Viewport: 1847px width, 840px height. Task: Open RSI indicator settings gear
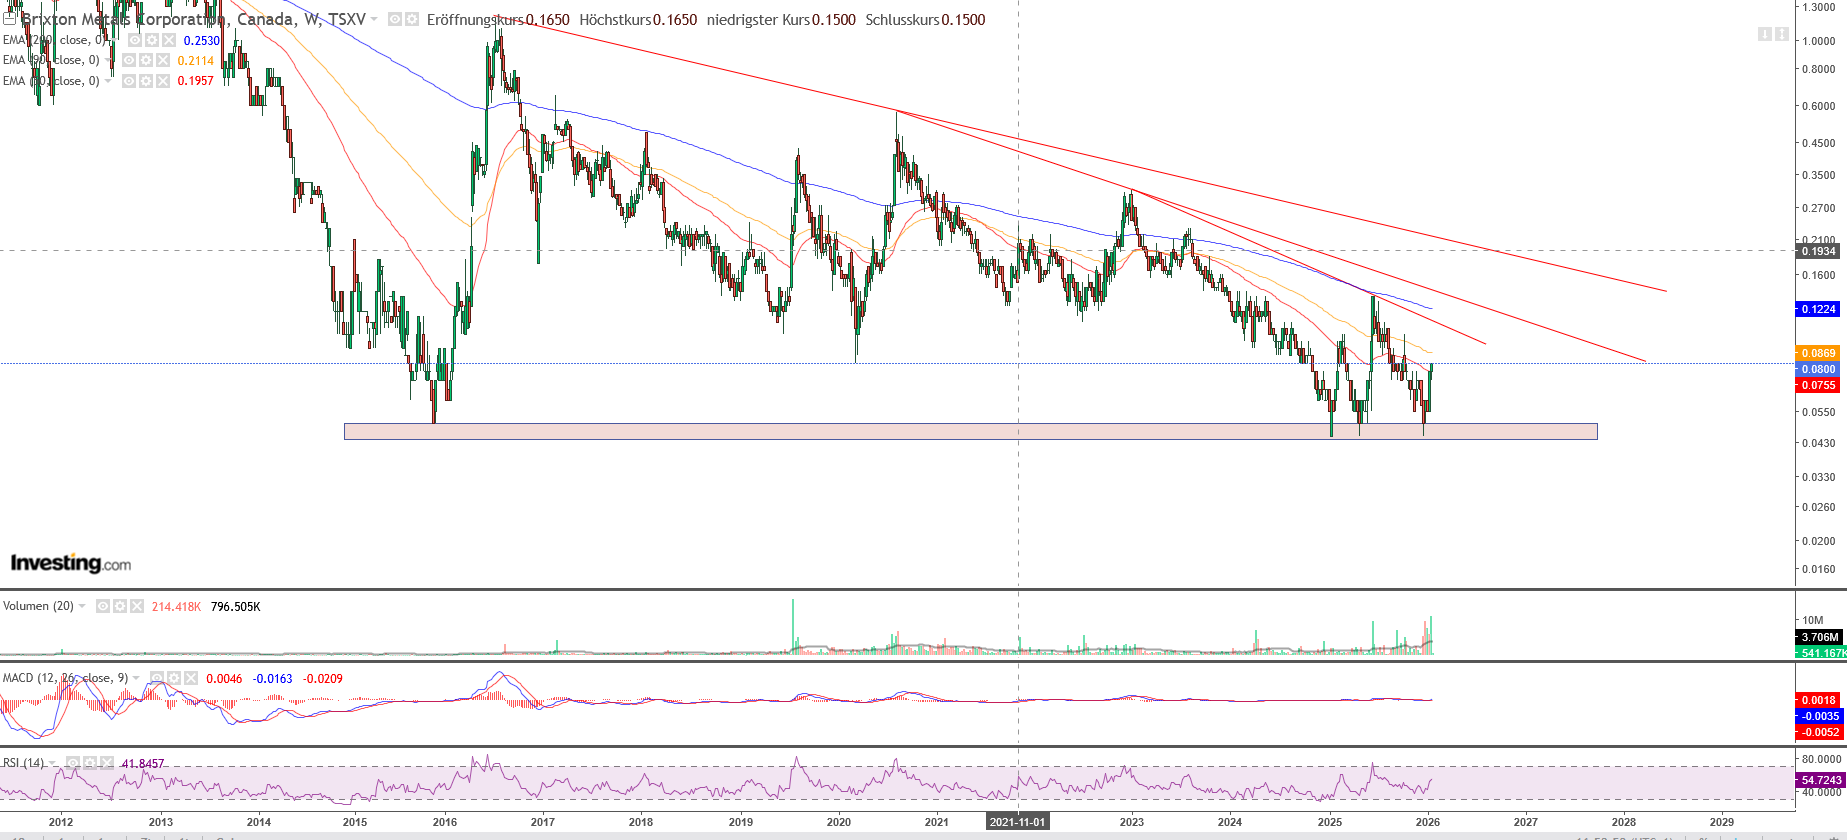point(90,763)
